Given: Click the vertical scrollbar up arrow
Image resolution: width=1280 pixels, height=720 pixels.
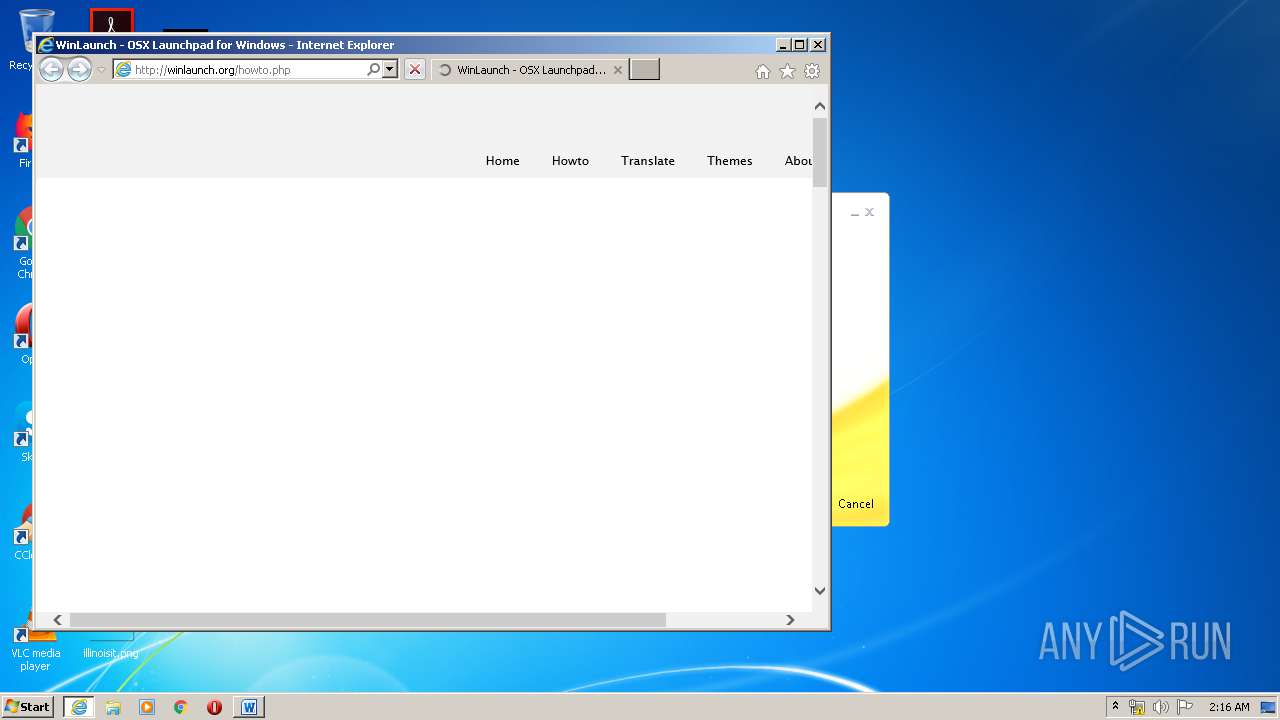Looking at the screenshot, I should [x=820, y=106].
